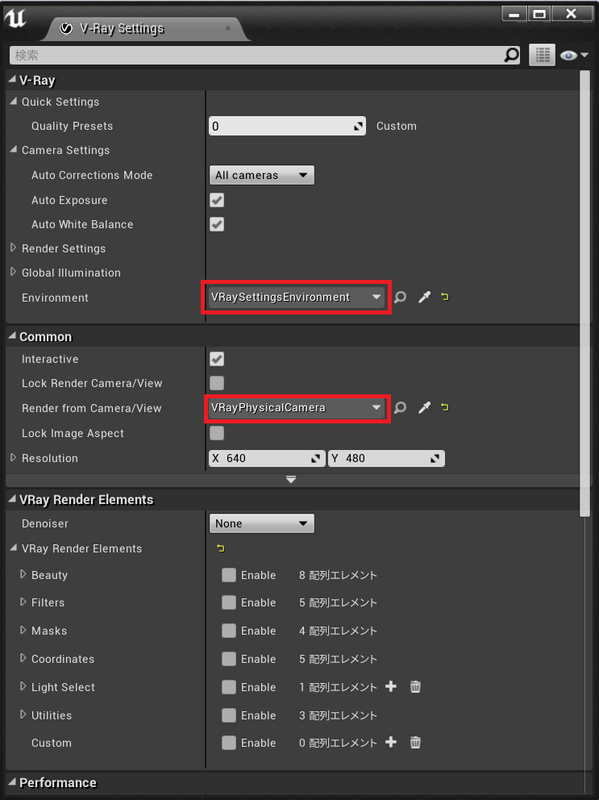This screenshot has width=599, height=800.
Task: Expand the Global Illumination section
Action: [x=13, y=272]
